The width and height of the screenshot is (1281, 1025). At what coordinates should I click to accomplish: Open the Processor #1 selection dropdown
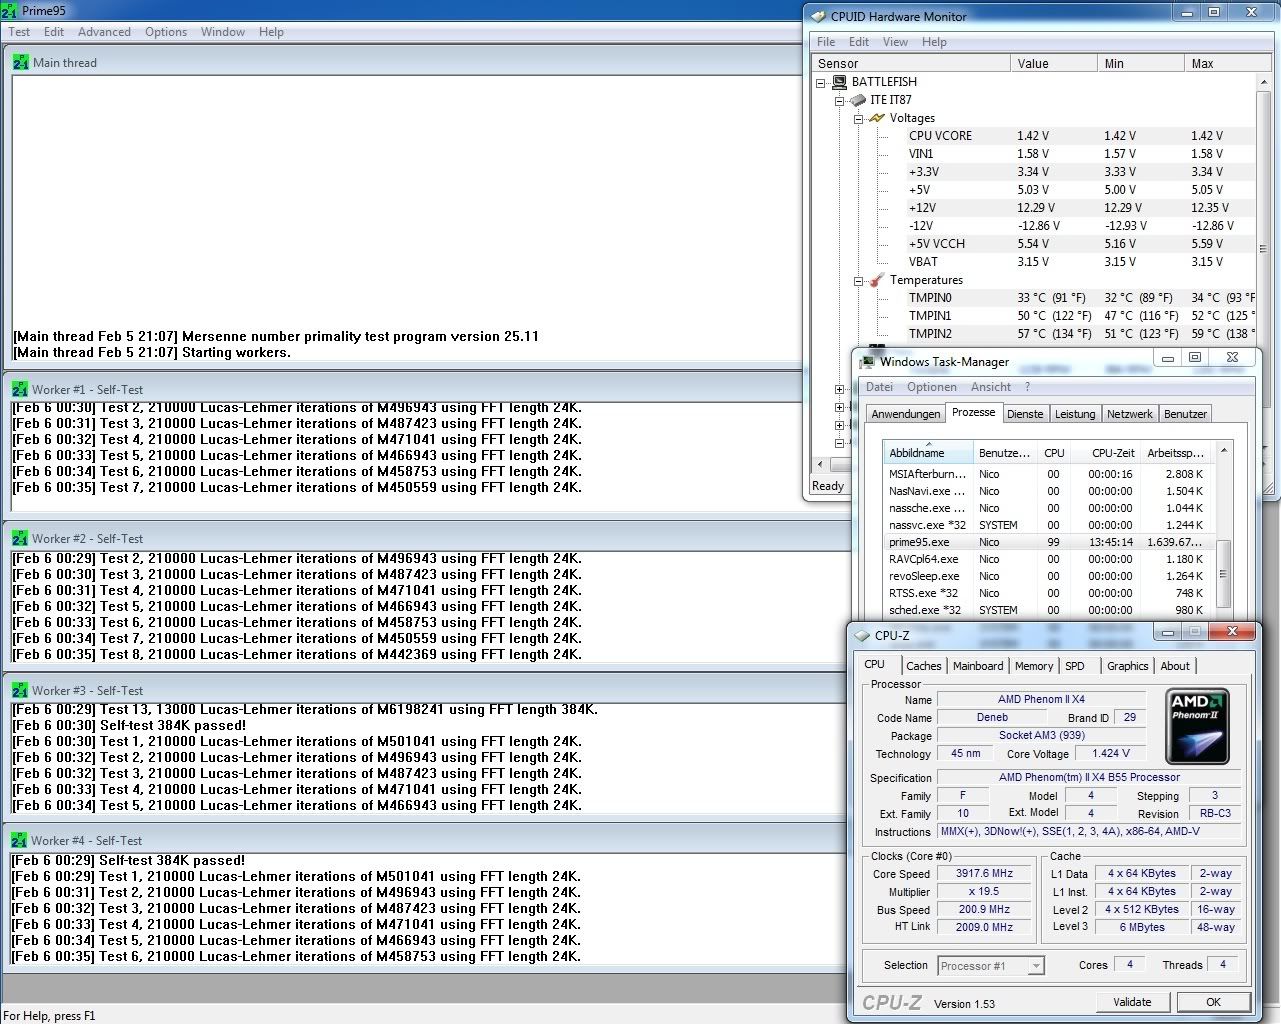[x=1036, y=965]
